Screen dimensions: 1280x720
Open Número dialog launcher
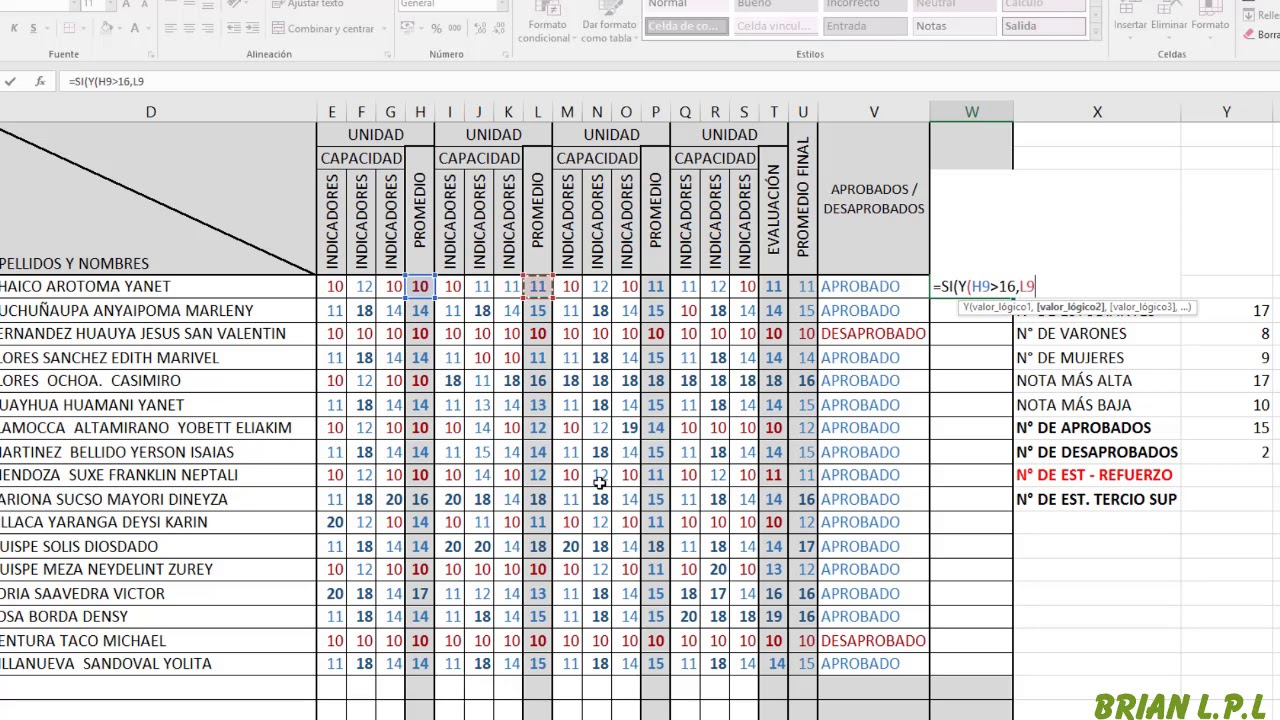506,55
